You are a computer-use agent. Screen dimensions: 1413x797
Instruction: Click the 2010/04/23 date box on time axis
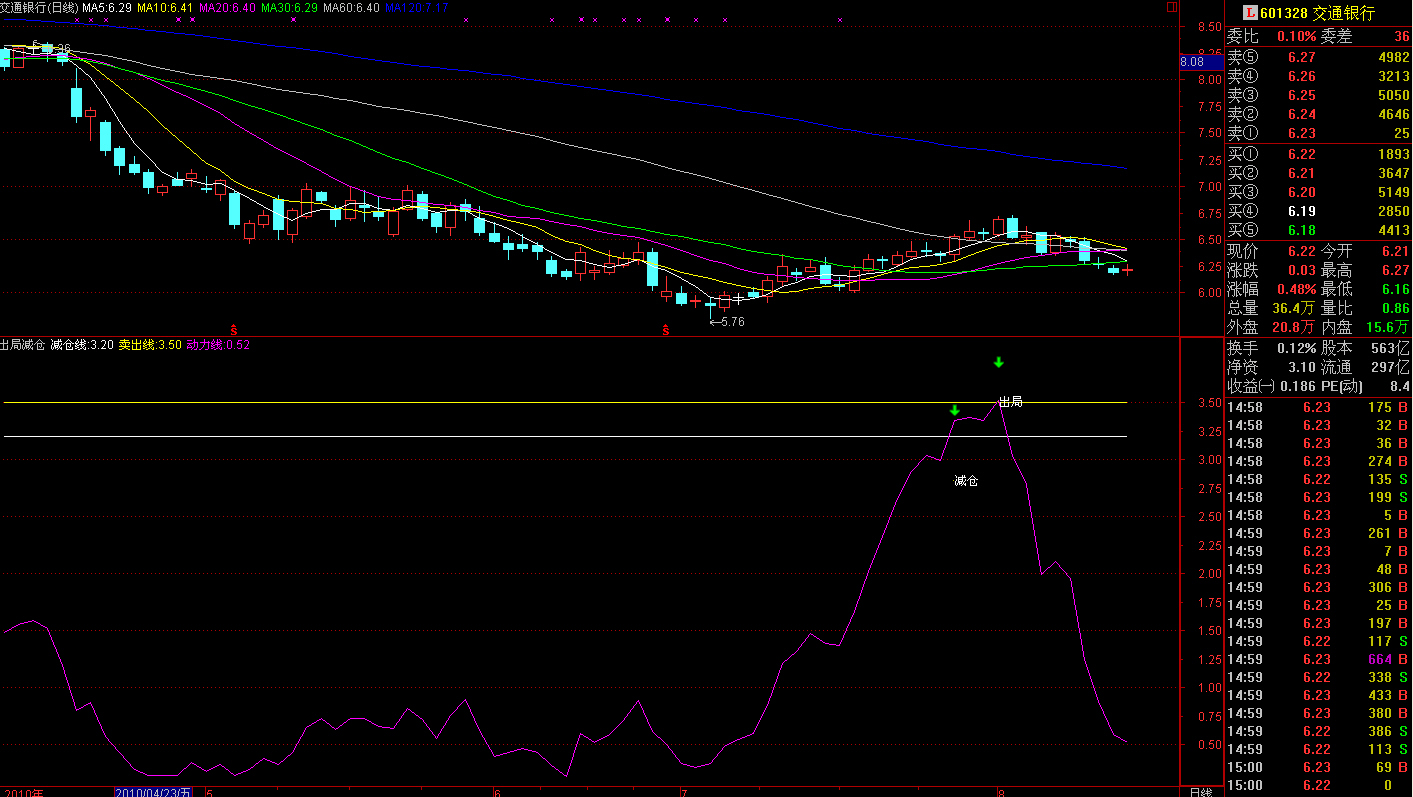[x=154, y=791]
